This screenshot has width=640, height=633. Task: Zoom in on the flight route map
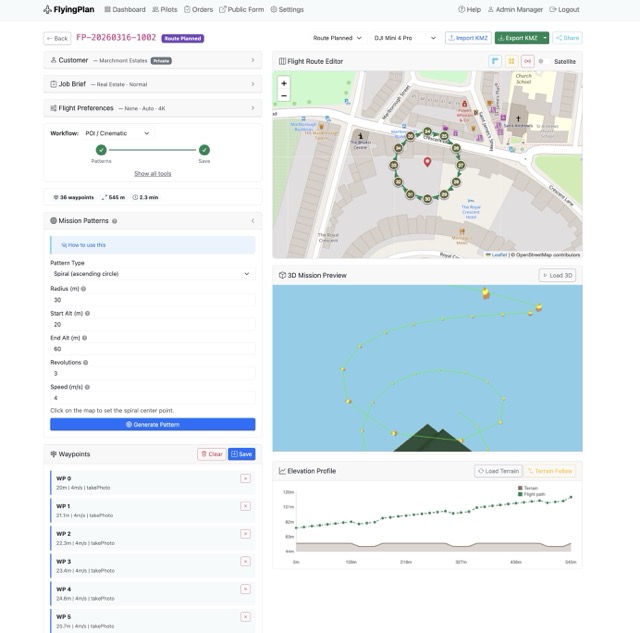pyautogui.click(x=284, y=83)
